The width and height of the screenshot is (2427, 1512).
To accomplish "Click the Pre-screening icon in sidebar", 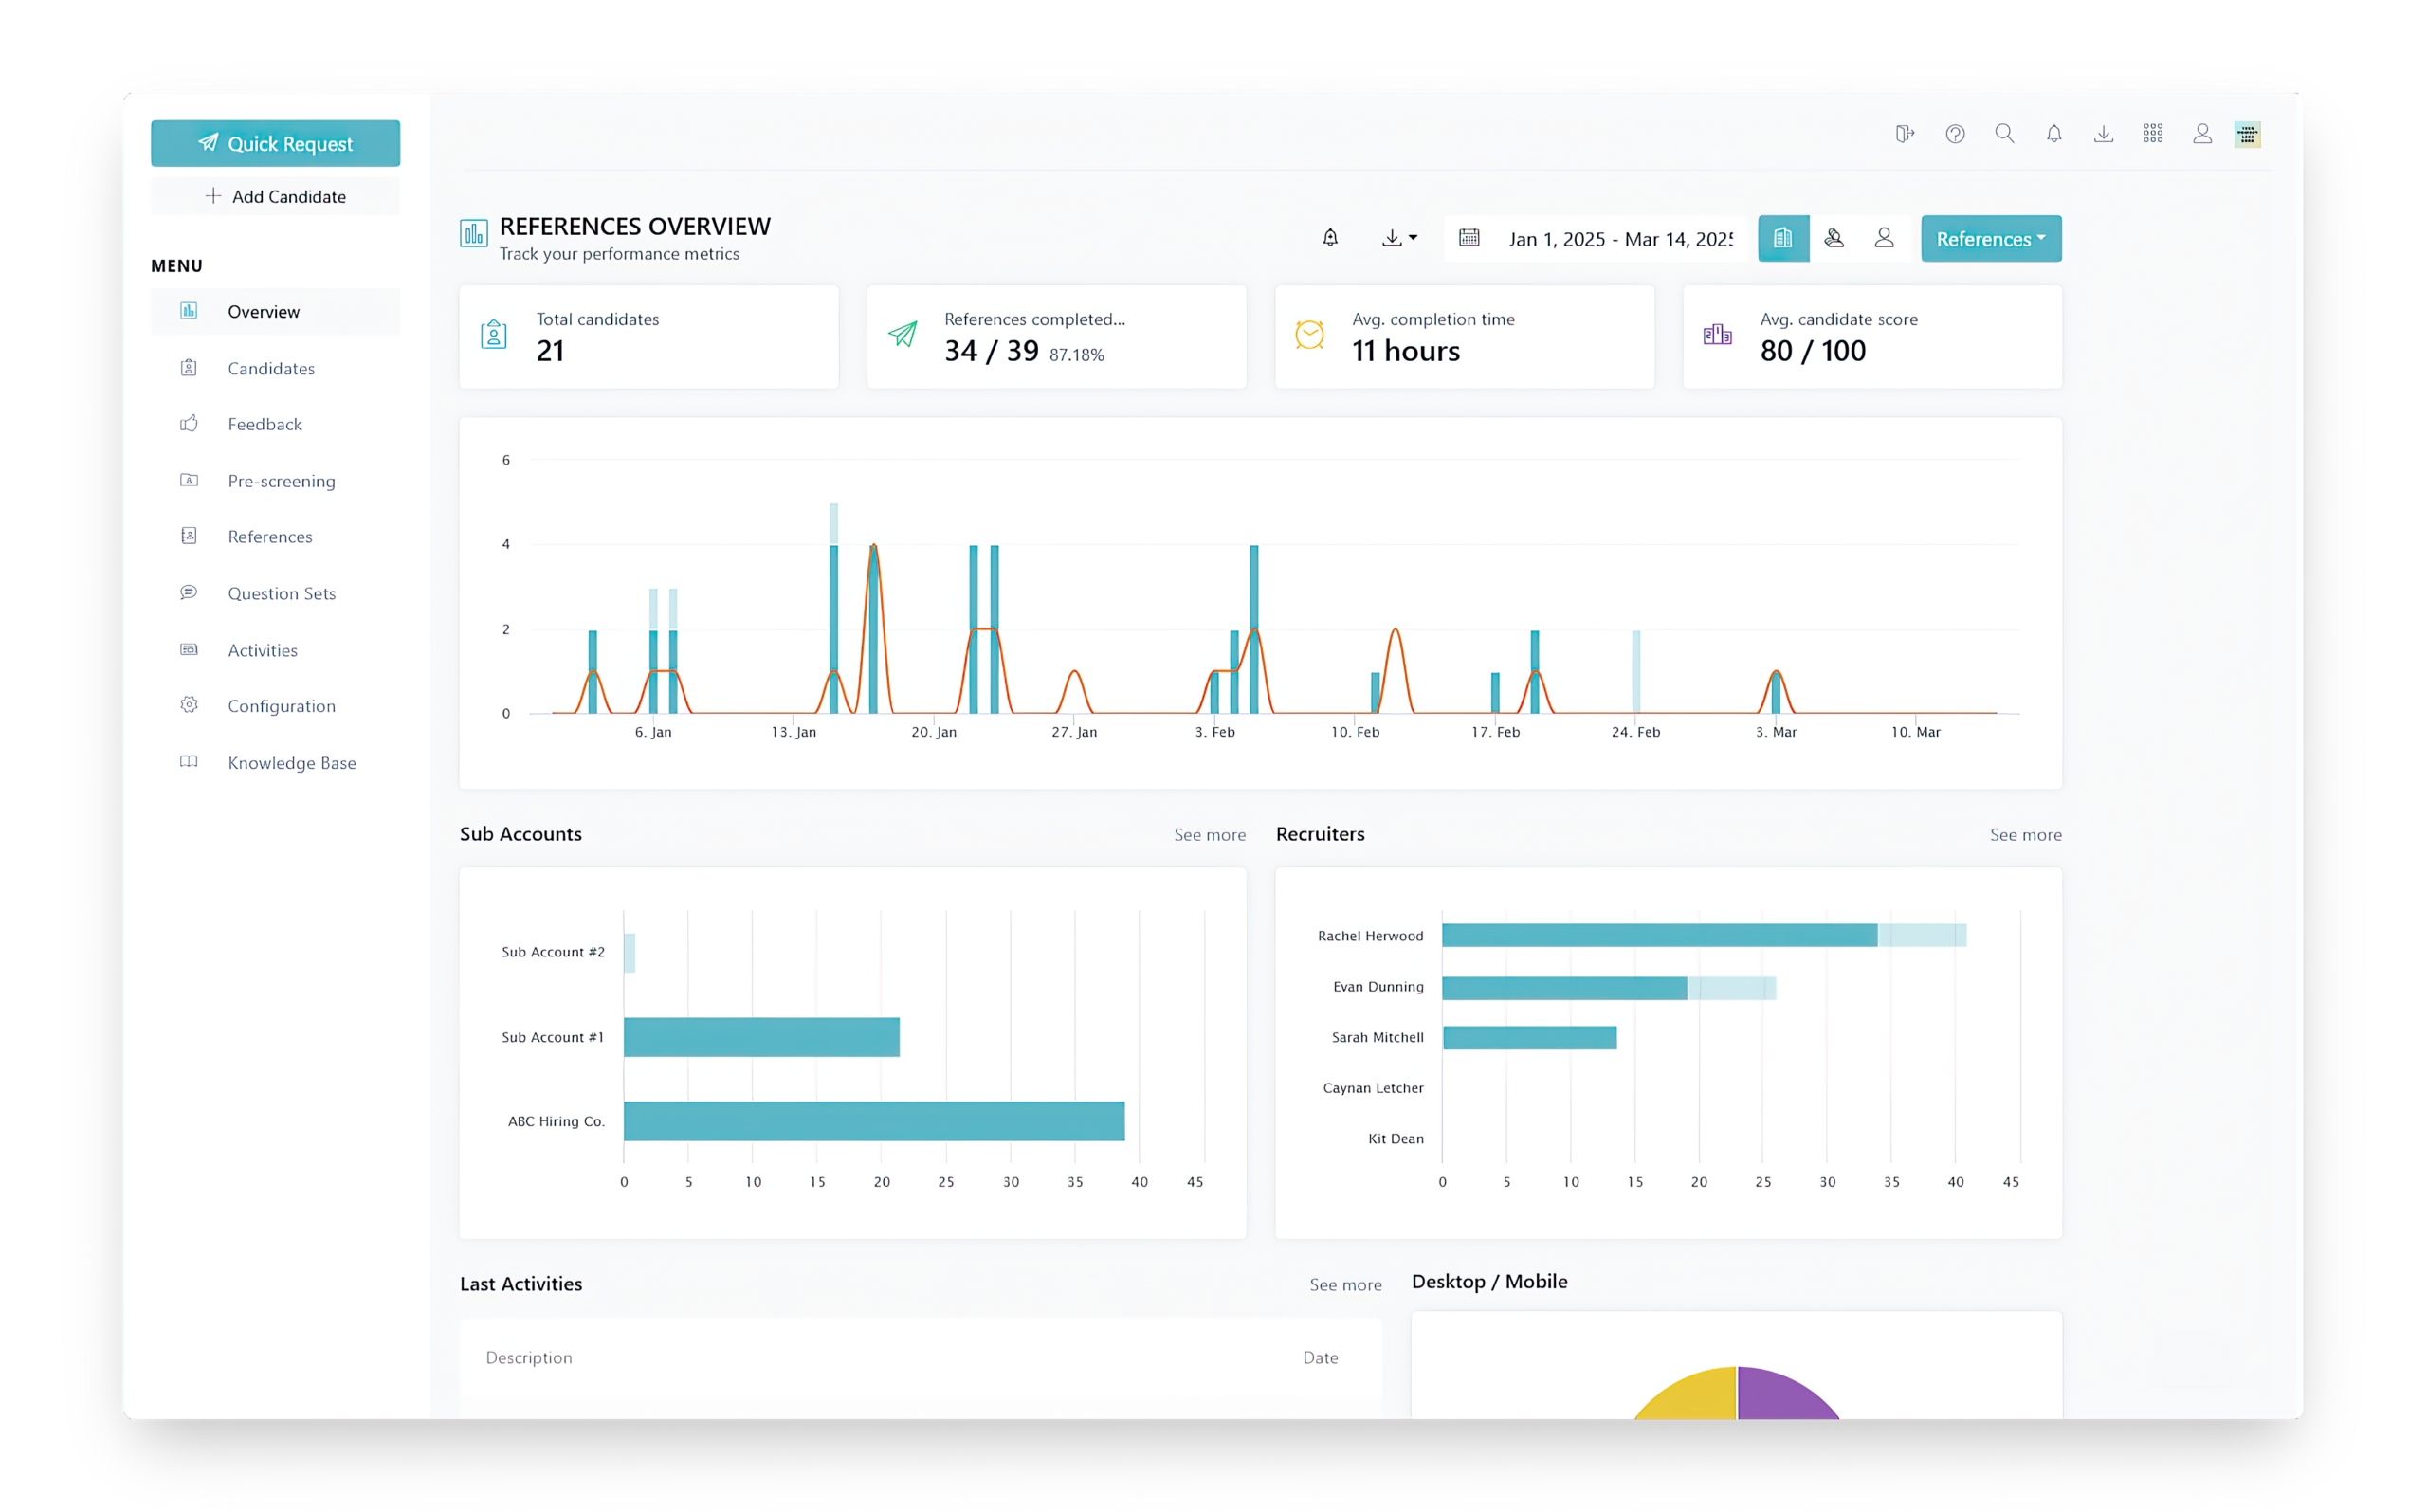I will pos(189,480).
